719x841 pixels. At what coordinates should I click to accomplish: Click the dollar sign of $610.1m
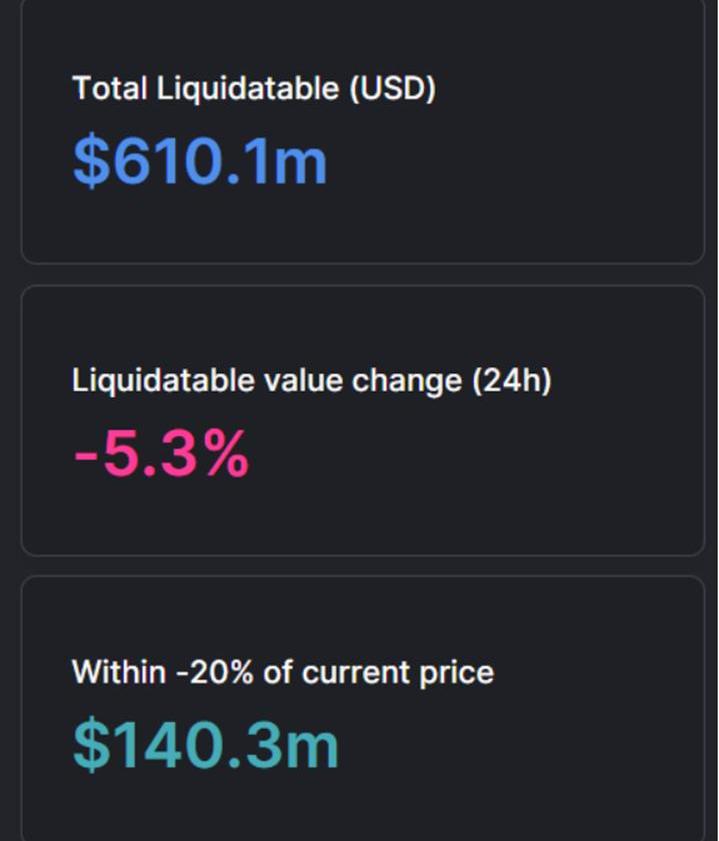(x=91, y=160)
